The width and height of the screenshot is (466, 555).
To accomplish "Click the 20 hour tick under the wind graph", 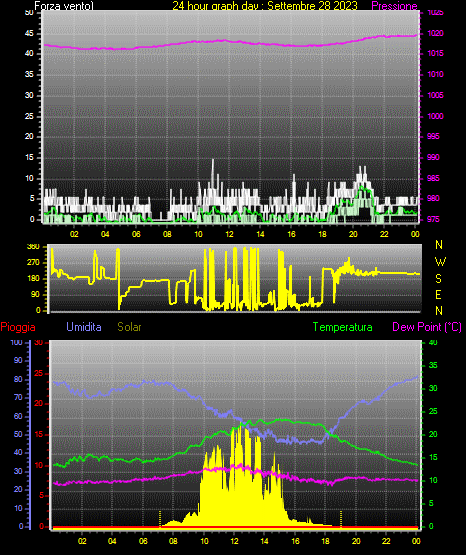I will click(x=353, y=234).
